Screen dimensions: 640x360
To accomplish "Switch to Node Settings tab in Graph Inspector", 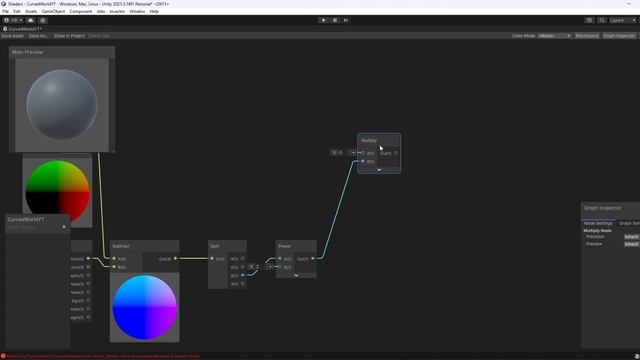I will pyautogui.click(x=598, y=223).
